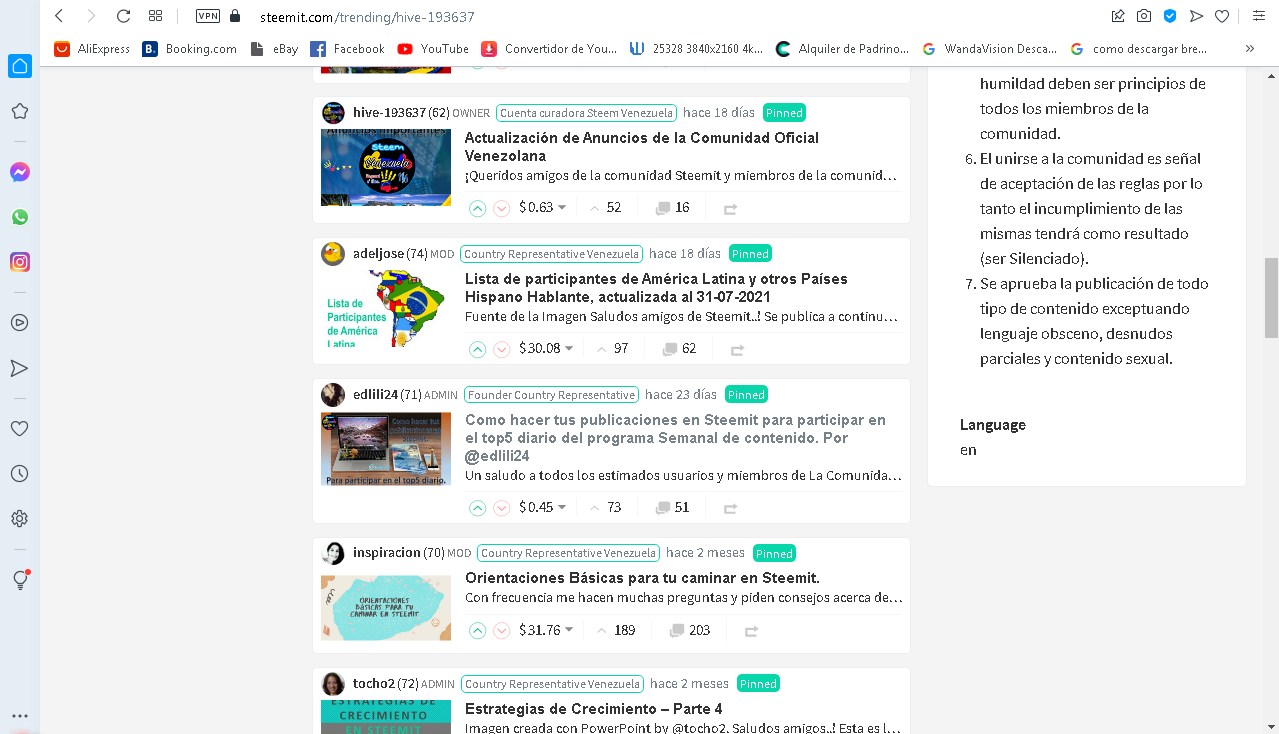
Task: Open WhatsApp in the sidebar
Action: point(19,217)
